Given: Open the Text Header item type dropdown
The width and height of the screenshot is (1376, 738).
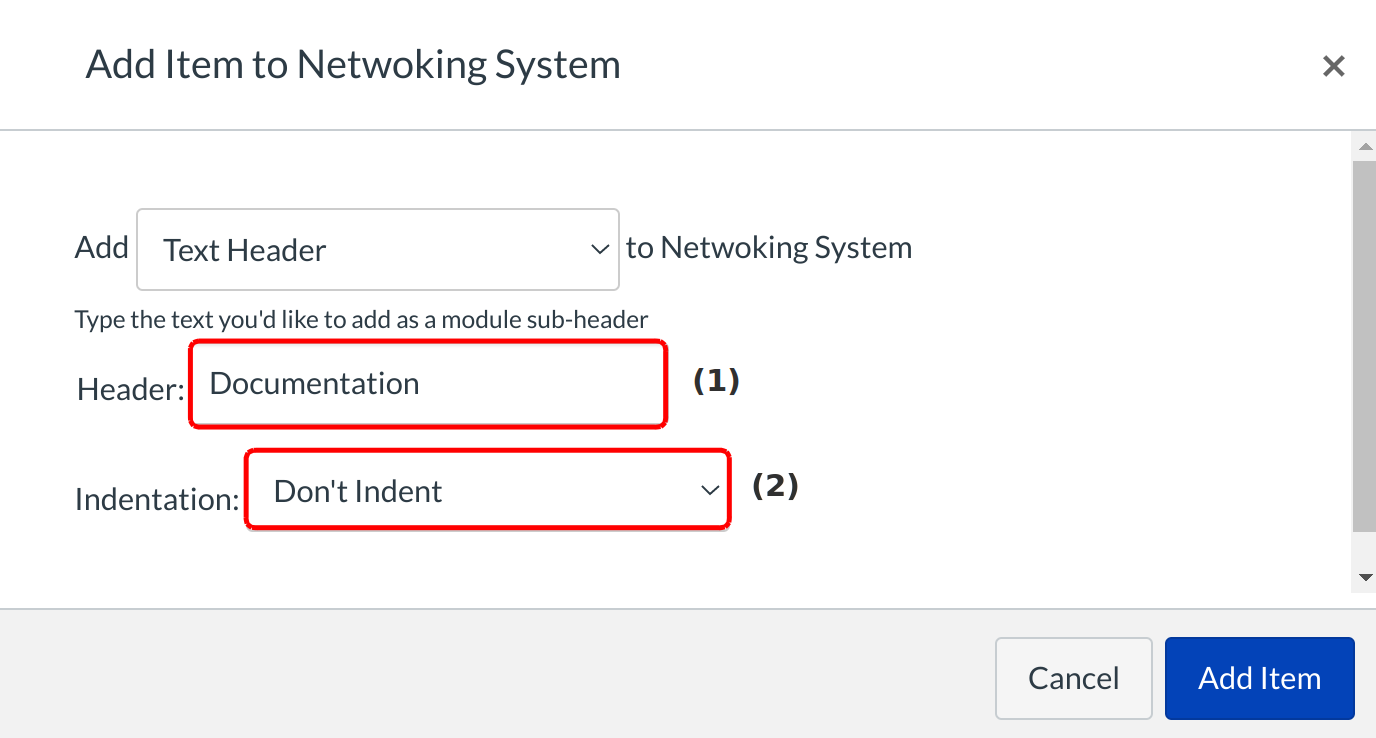Looking at the screenshot, I should click(377, 249).
